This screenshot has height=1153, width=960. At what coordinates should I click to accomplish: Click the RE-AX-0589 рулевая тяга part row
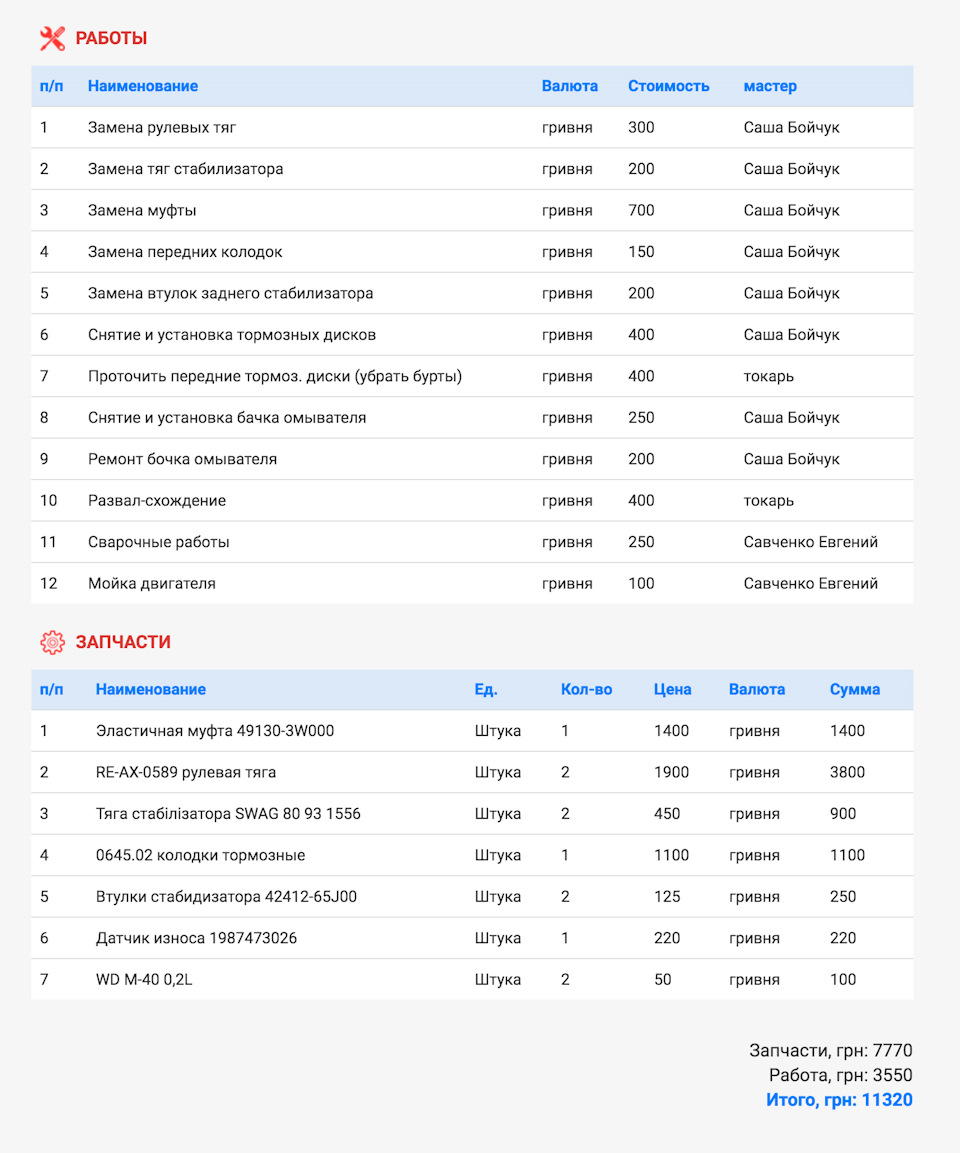[186, 773]
